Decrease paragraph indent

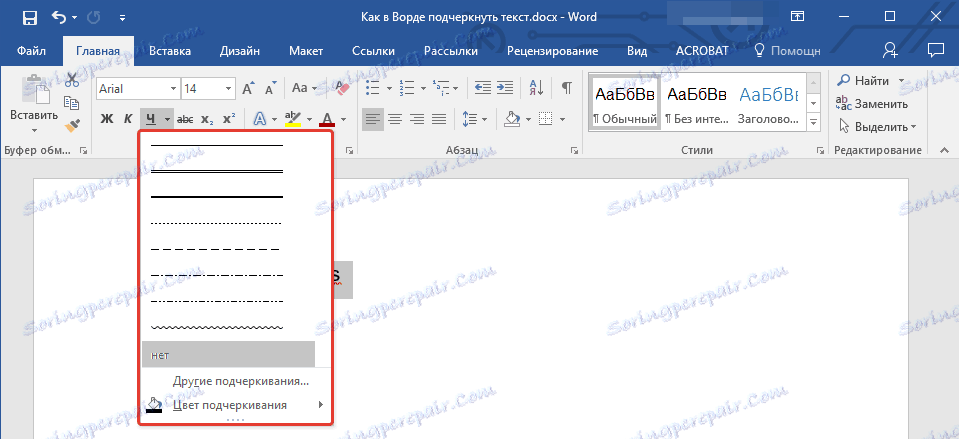[483, 88]
